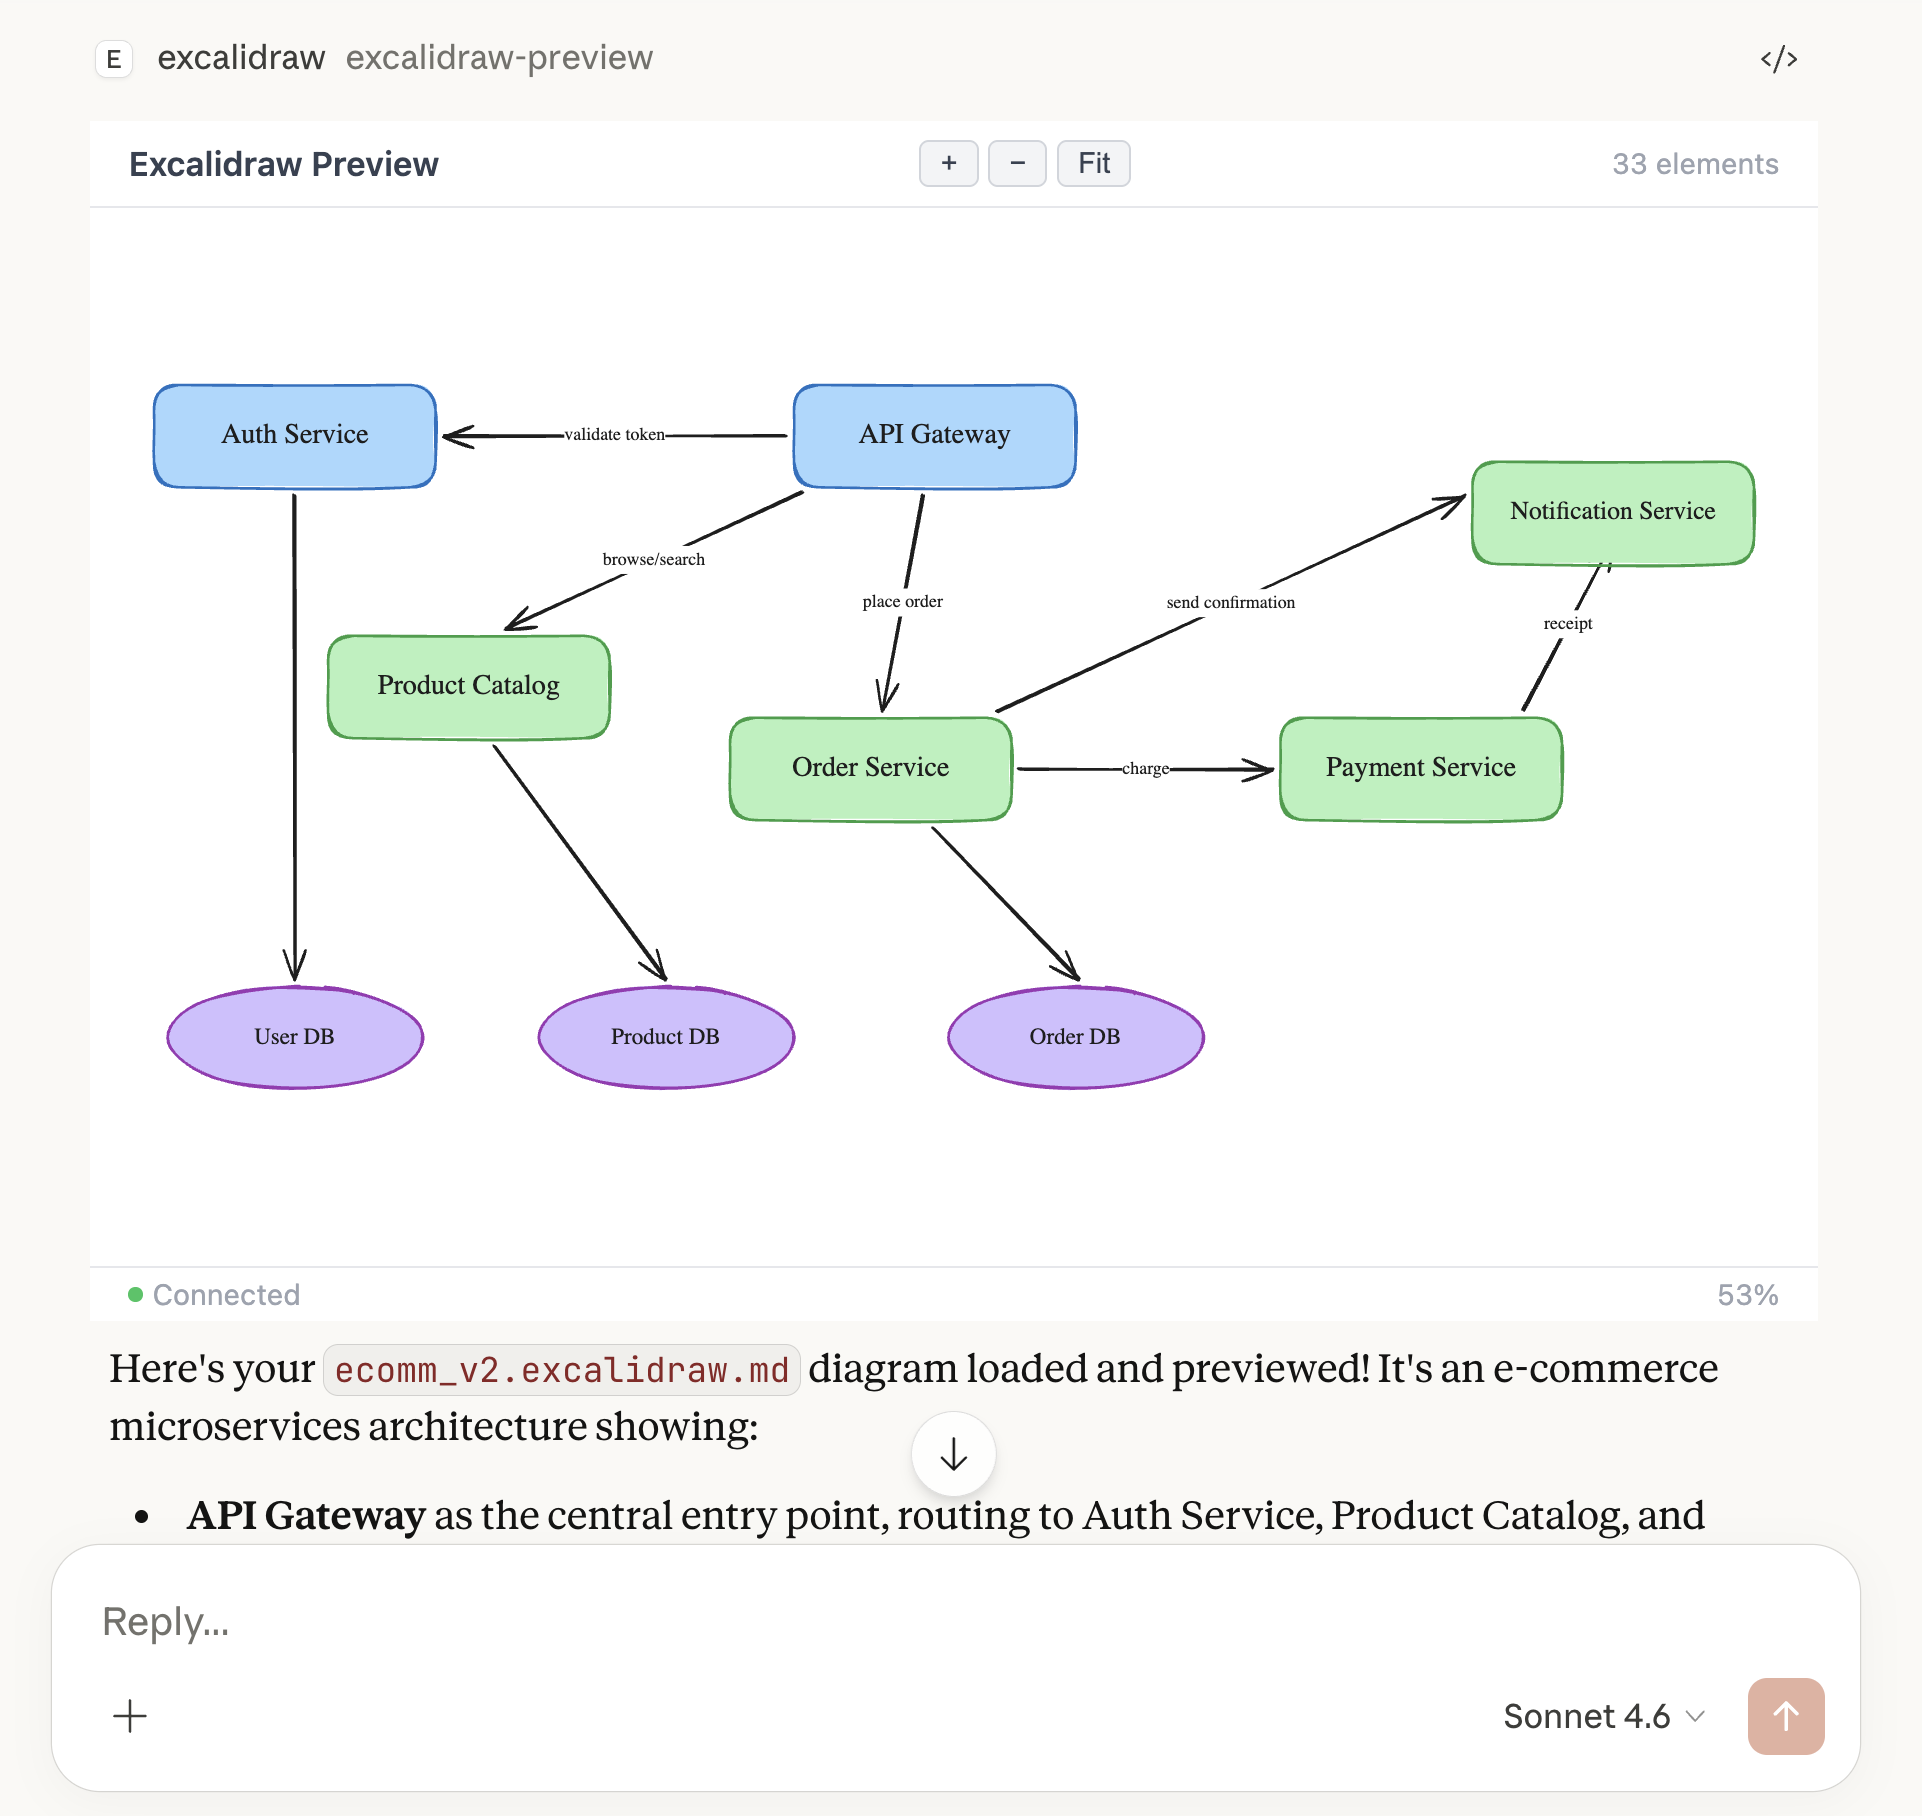The image size is (1922, 1816).
Task: Click the zoom out minus button
Action: click(1017, 163)
